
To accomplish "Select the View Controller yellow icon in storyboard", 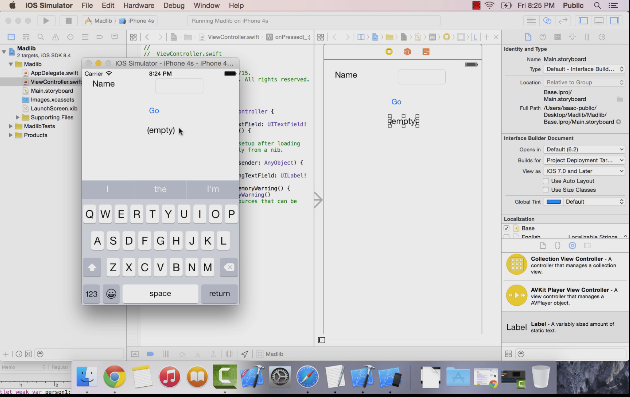I will tap(389, 51).
